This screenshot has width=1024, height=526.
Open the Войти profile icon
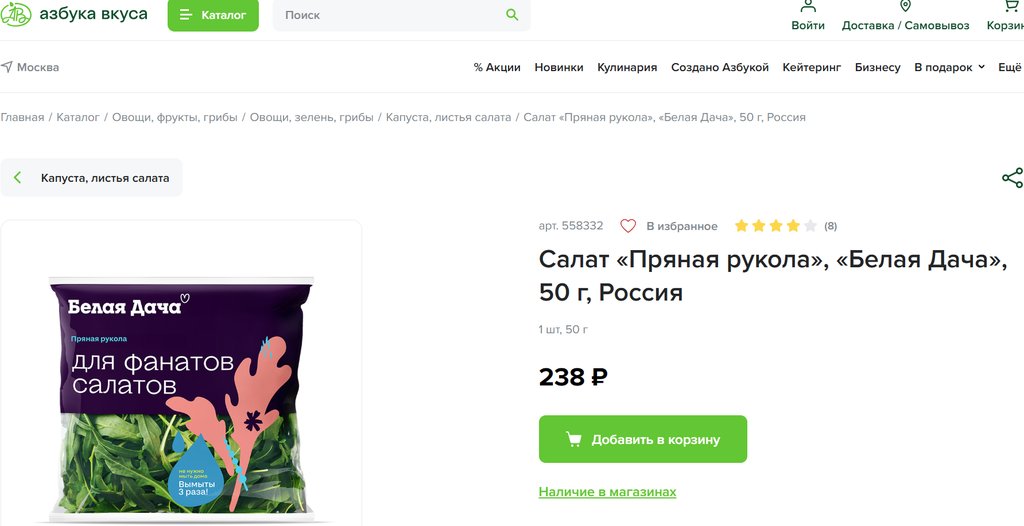coord(808,6)
